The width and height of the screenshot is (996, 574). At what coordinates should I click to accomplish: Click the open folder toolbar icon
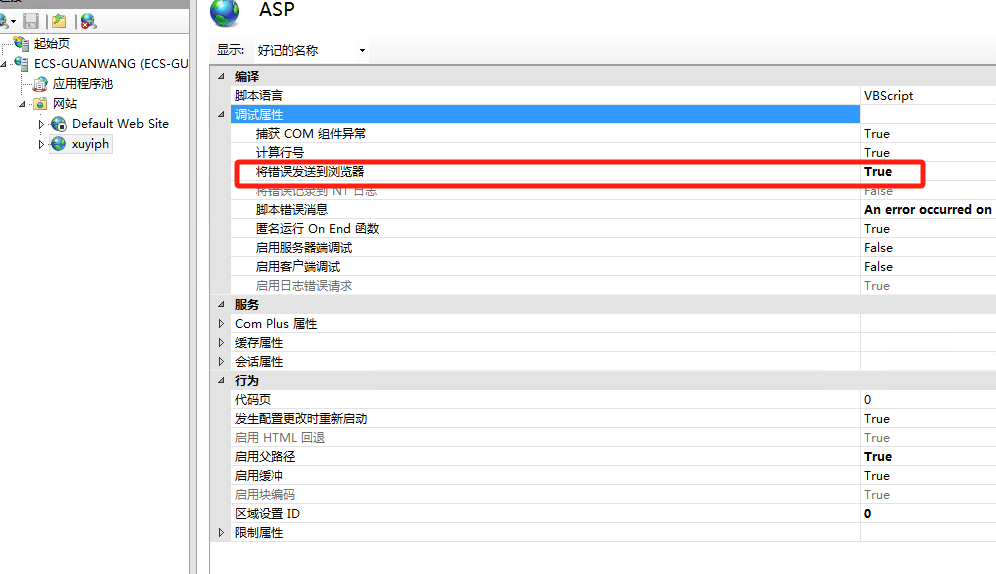[x=59, y=22]
